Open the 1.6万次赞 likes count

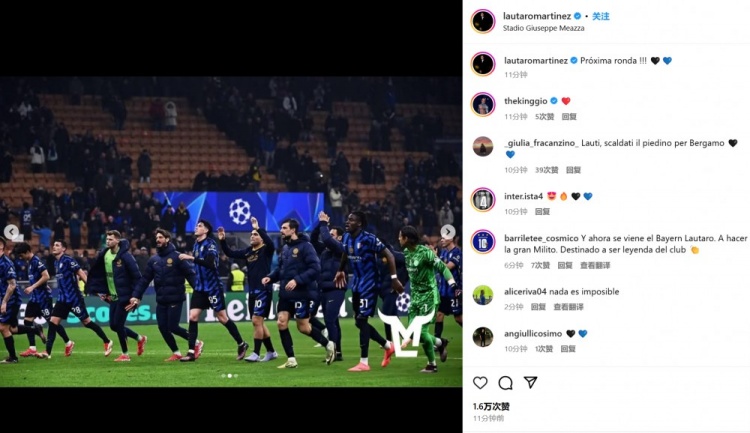pos(491,407)
